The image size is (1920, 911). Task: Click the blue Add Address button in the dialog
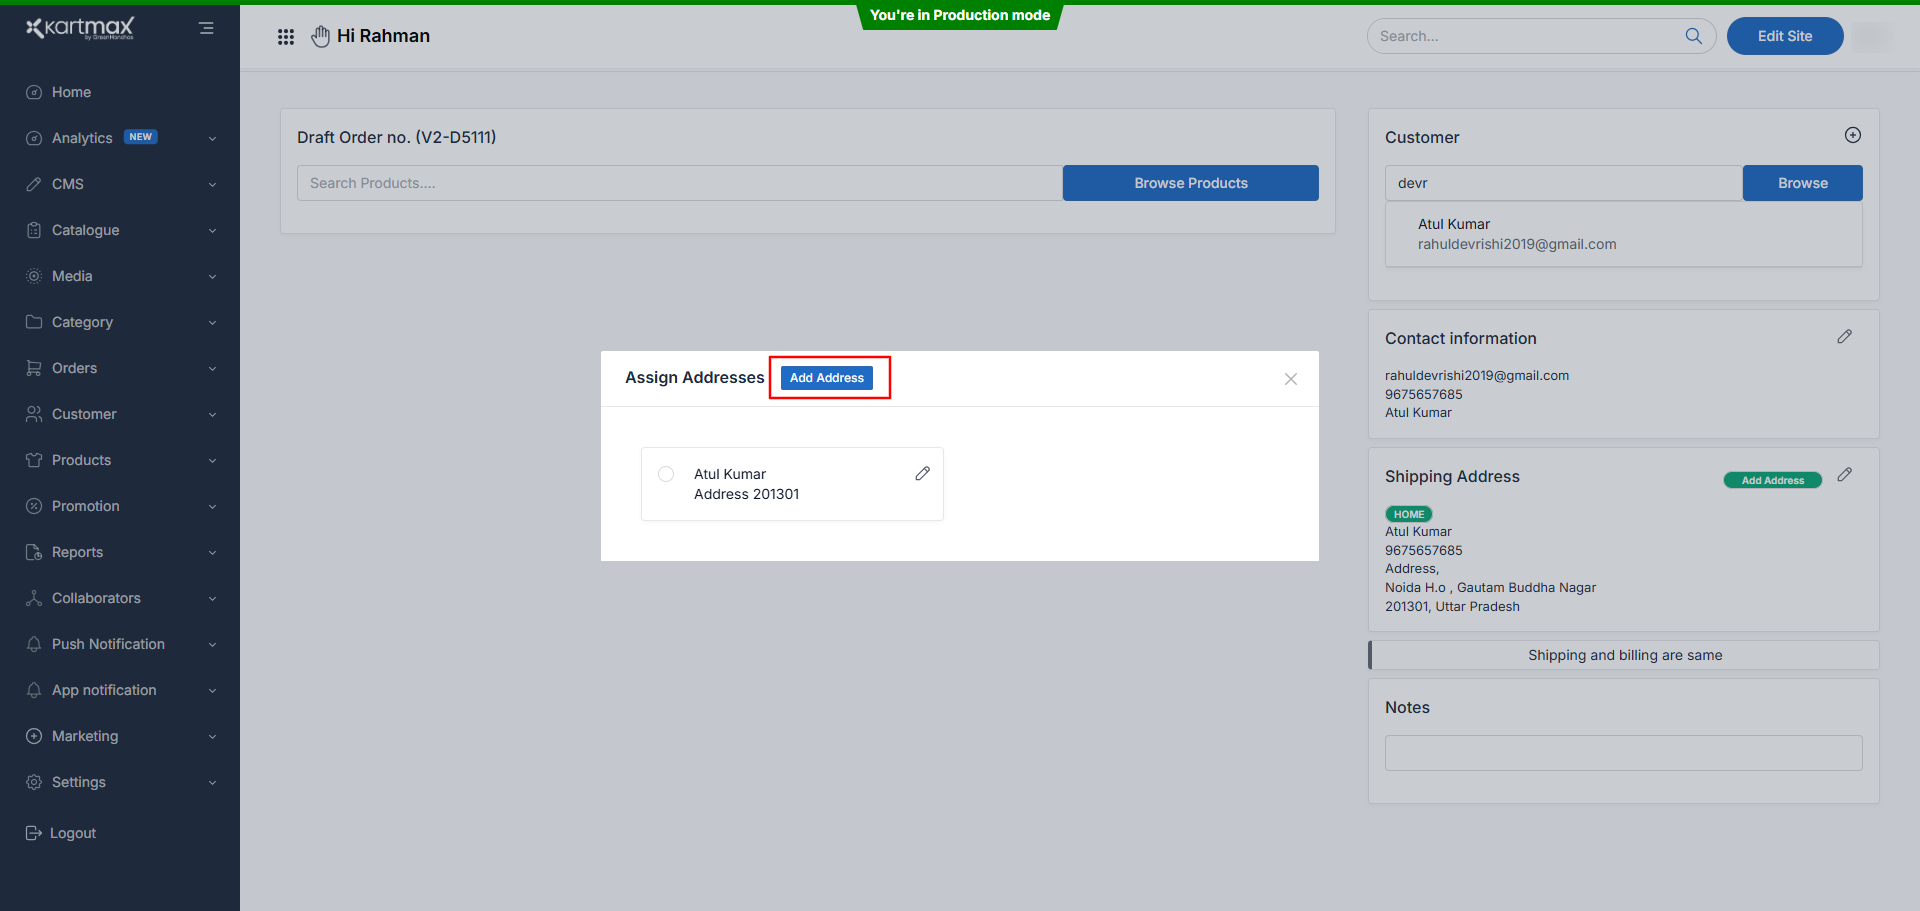point(826,378)
